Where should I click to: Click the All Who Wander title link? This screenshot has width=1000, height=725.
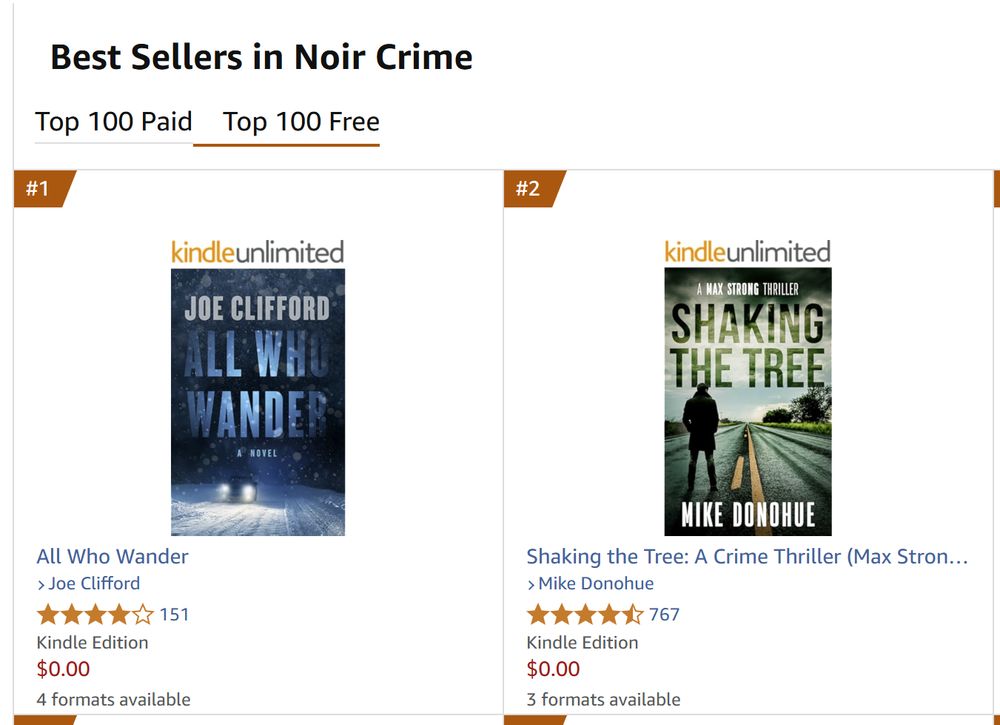[112, 556]
